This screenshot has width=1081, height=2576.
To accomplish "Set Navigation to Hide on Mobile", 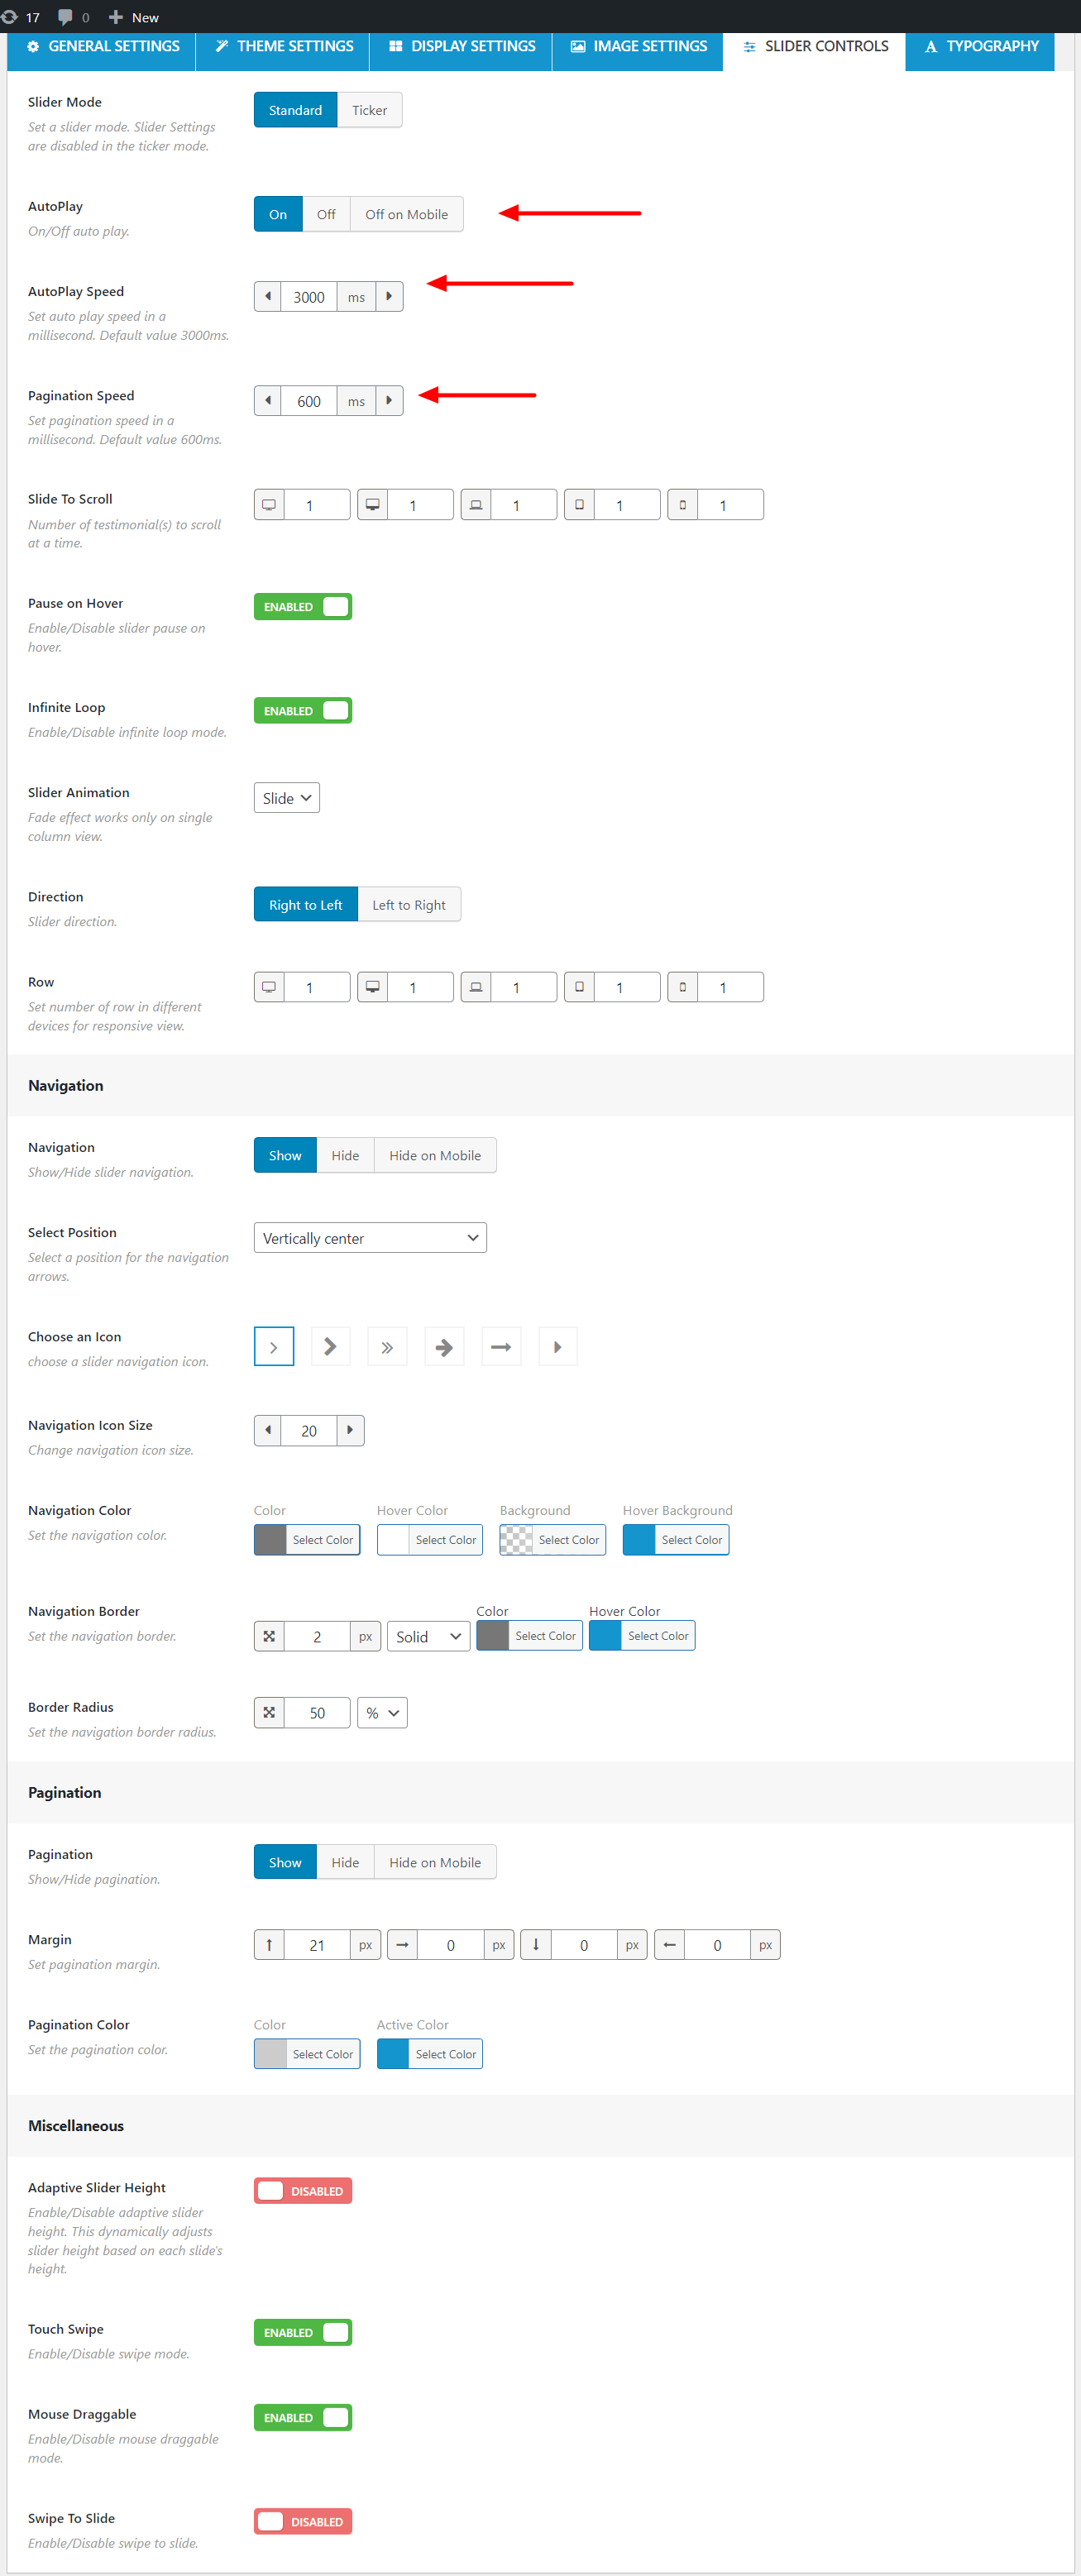I will (x=435, y=1155).
